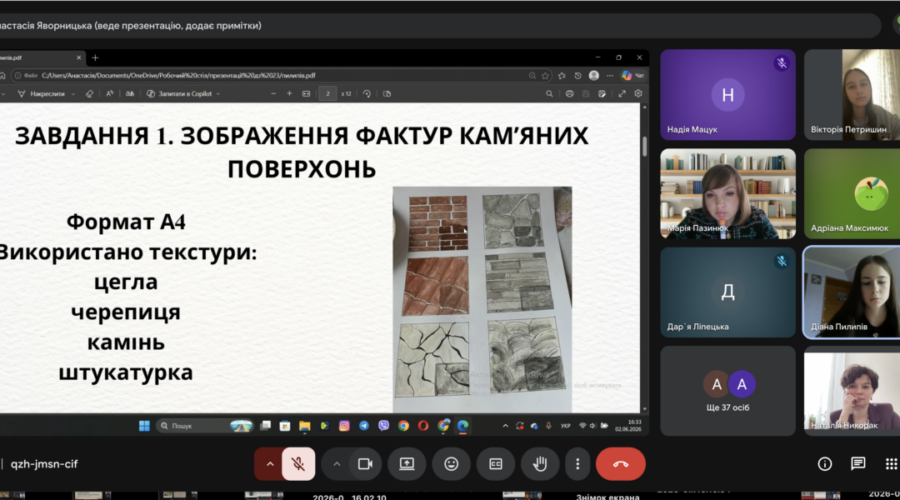Click the taskbar Пошук search box
This screenshot has height=500, width=900.
[x=205, y=425]
